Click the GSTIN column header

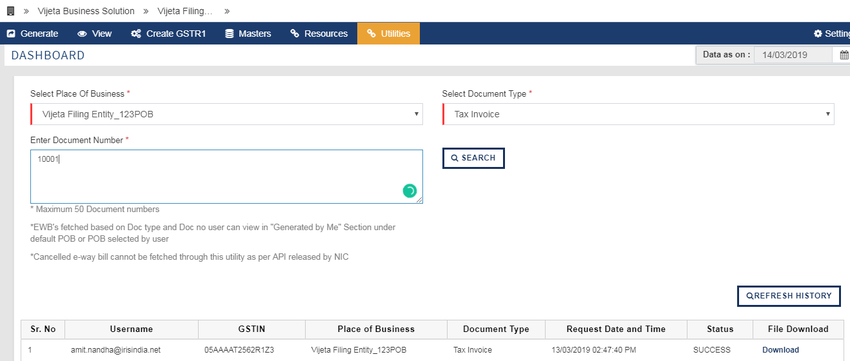click(252, 329)
